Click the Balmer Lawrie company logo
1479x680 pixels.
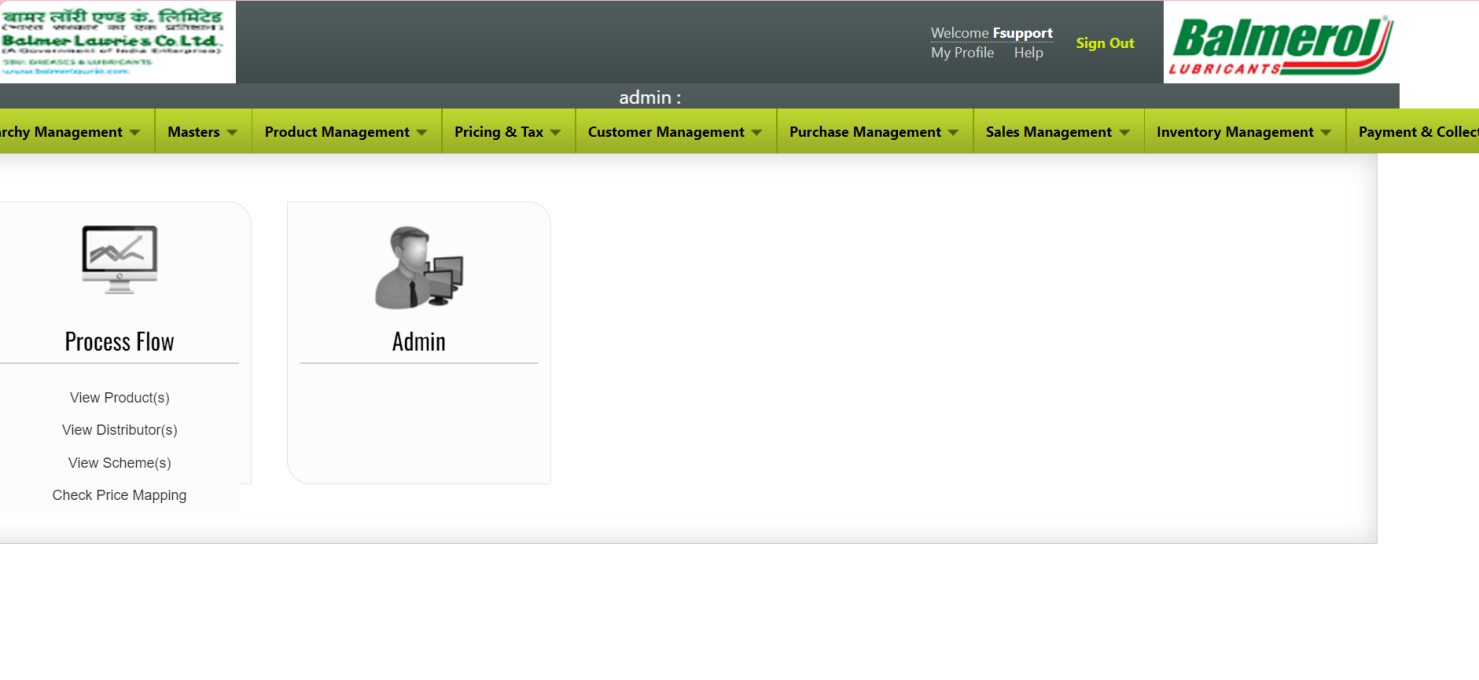[117, 42]
